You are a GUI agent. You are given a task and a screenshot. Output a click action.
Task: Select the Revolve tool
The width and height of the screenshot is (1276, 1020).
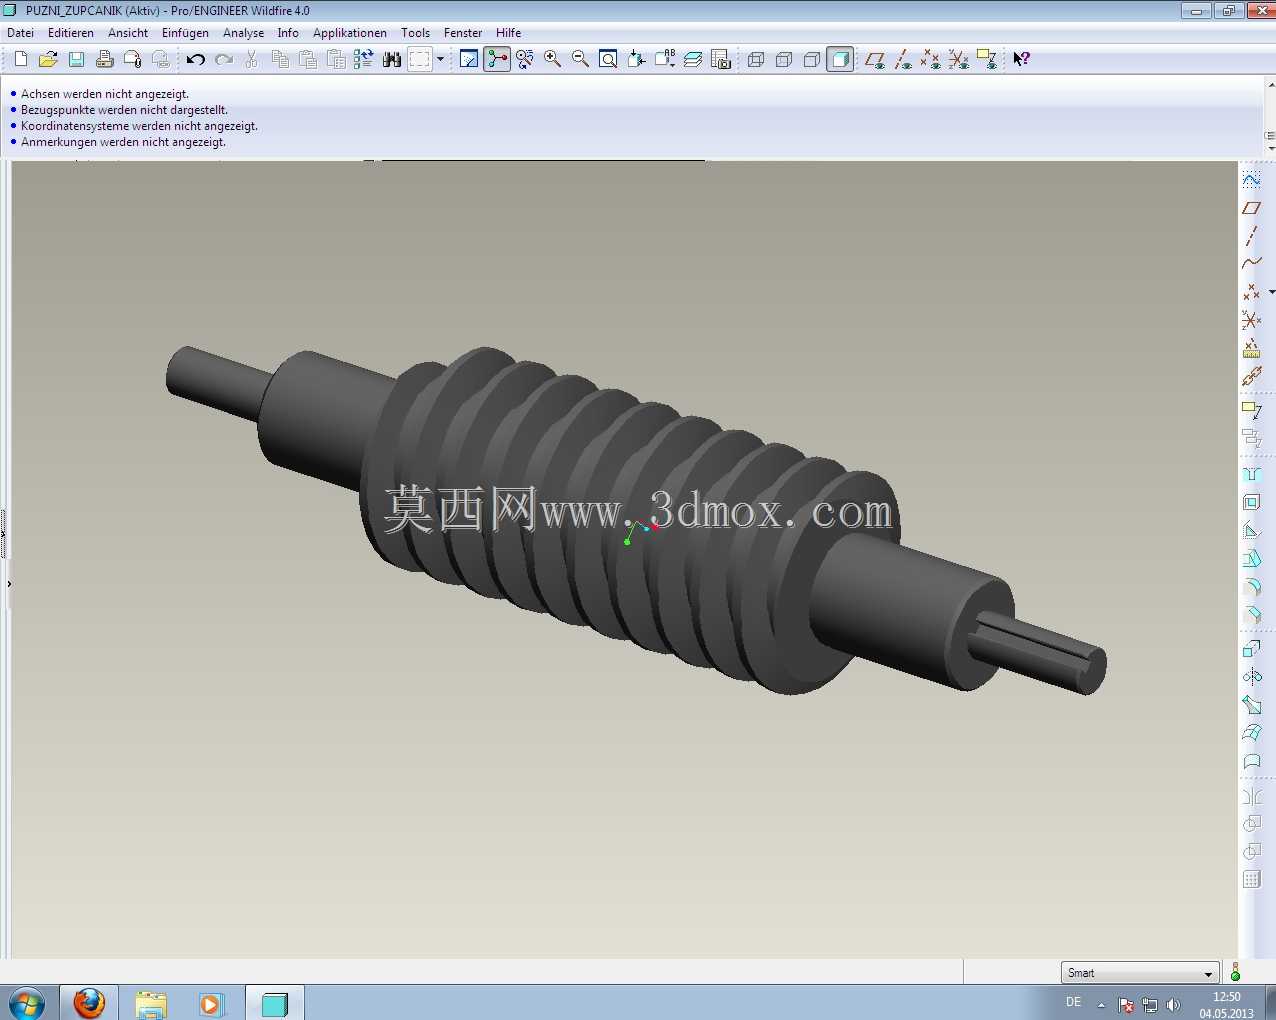1251,677
